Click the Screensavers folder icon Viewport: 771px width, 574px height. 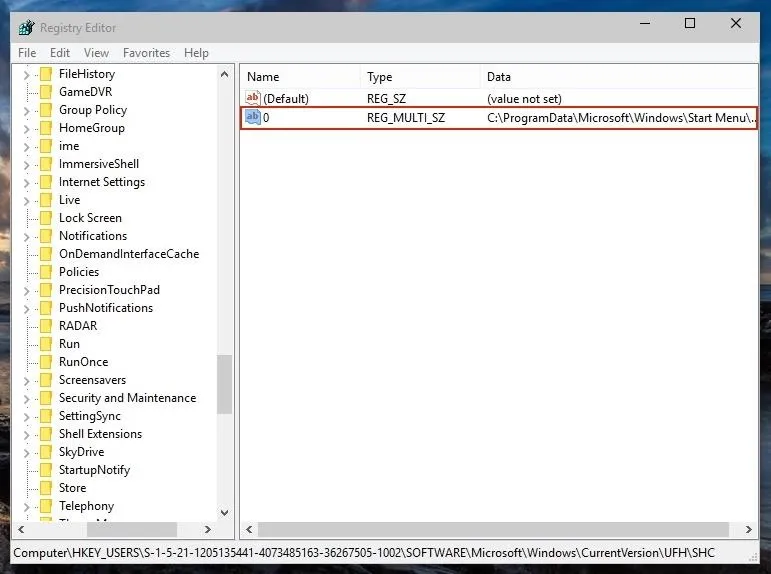(46, 380)
